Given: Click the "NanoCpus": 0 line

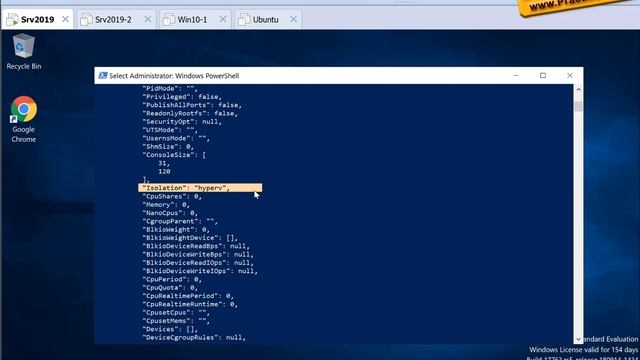Looking at the screenshot, I should point(170,213).
